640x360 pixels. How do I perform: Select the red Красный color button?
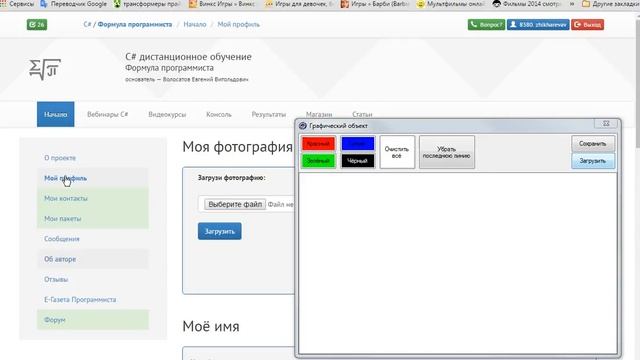click(x=318, y=144)
